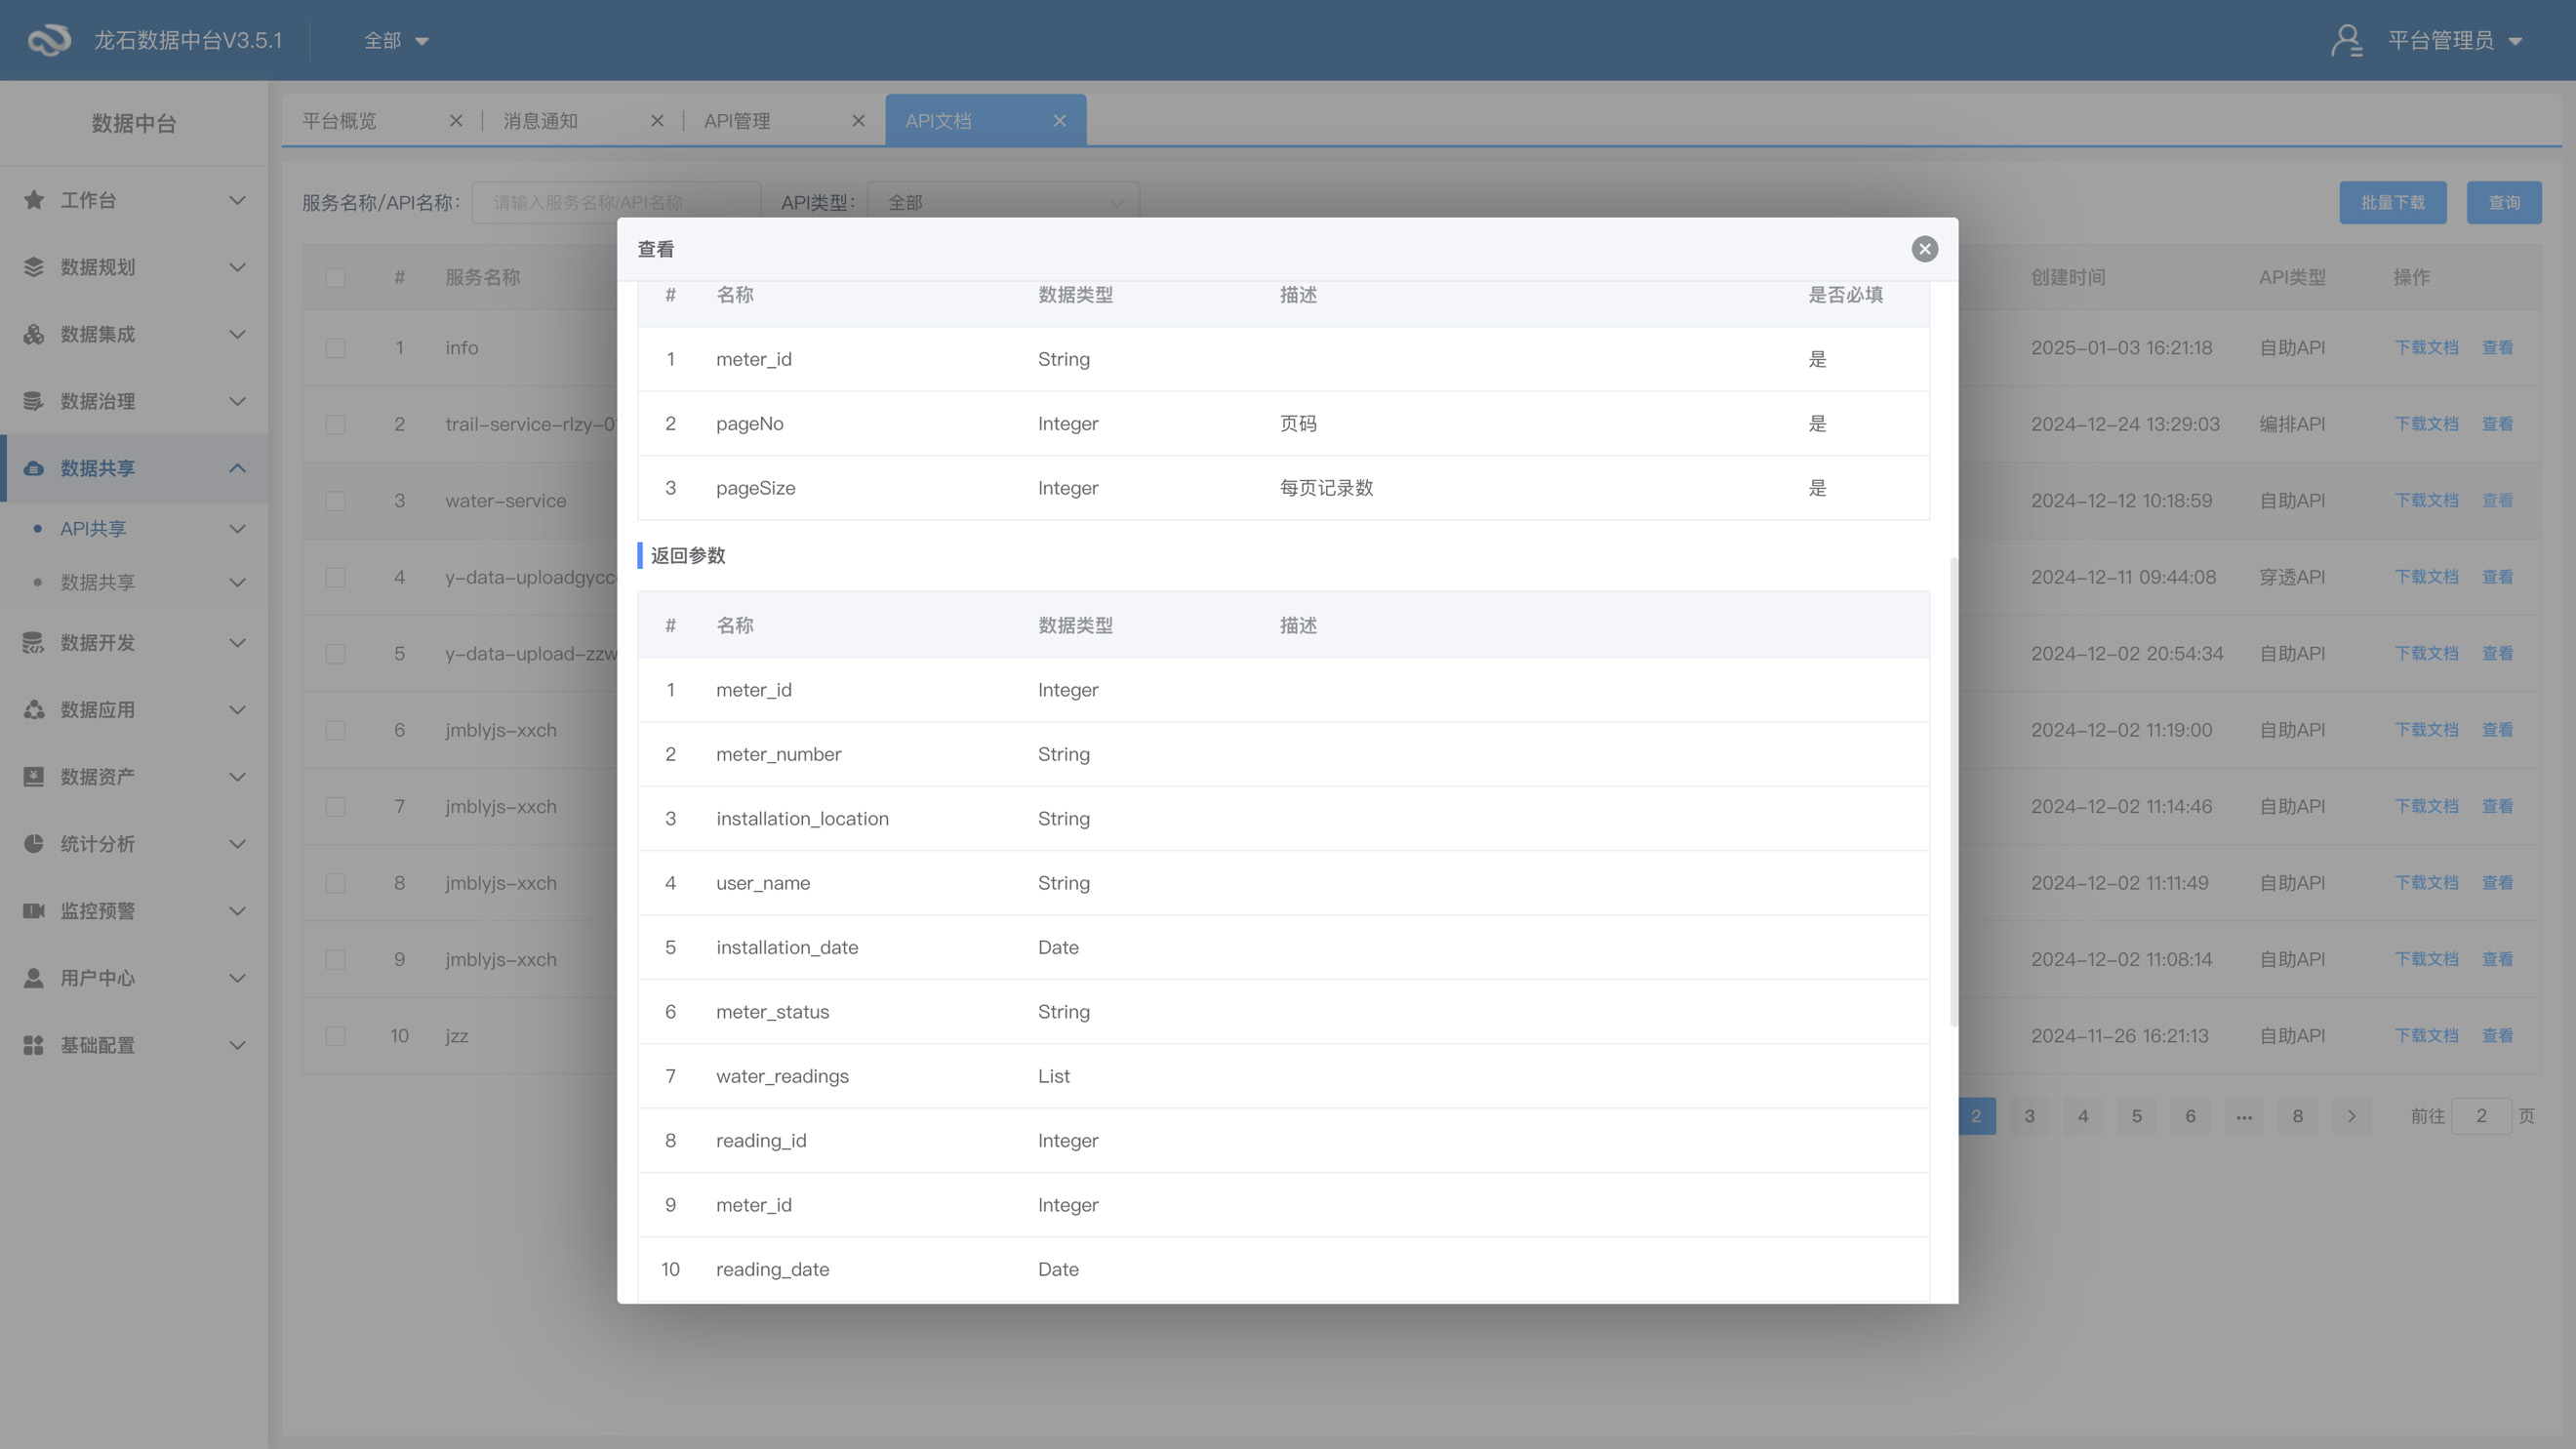Switch to the 消息通知 tab
This screenshot has height=1449, width=2576.
click(x=540, y=121)
